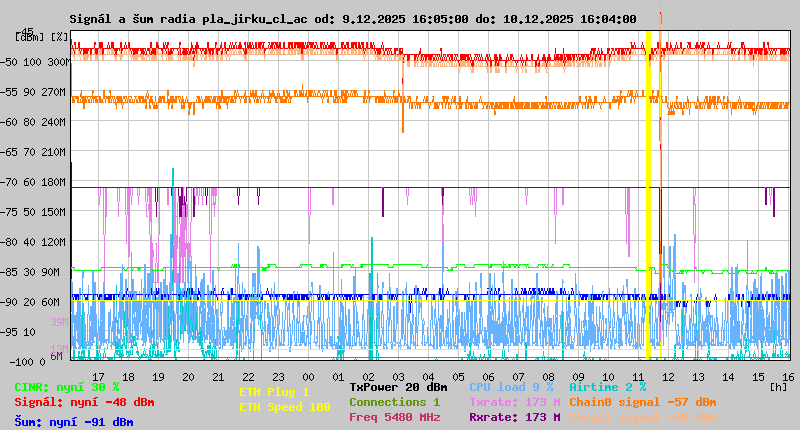Select the Txrate 173 M label
Viewport: 800px width, 430px height.
[x=514, y=402]
